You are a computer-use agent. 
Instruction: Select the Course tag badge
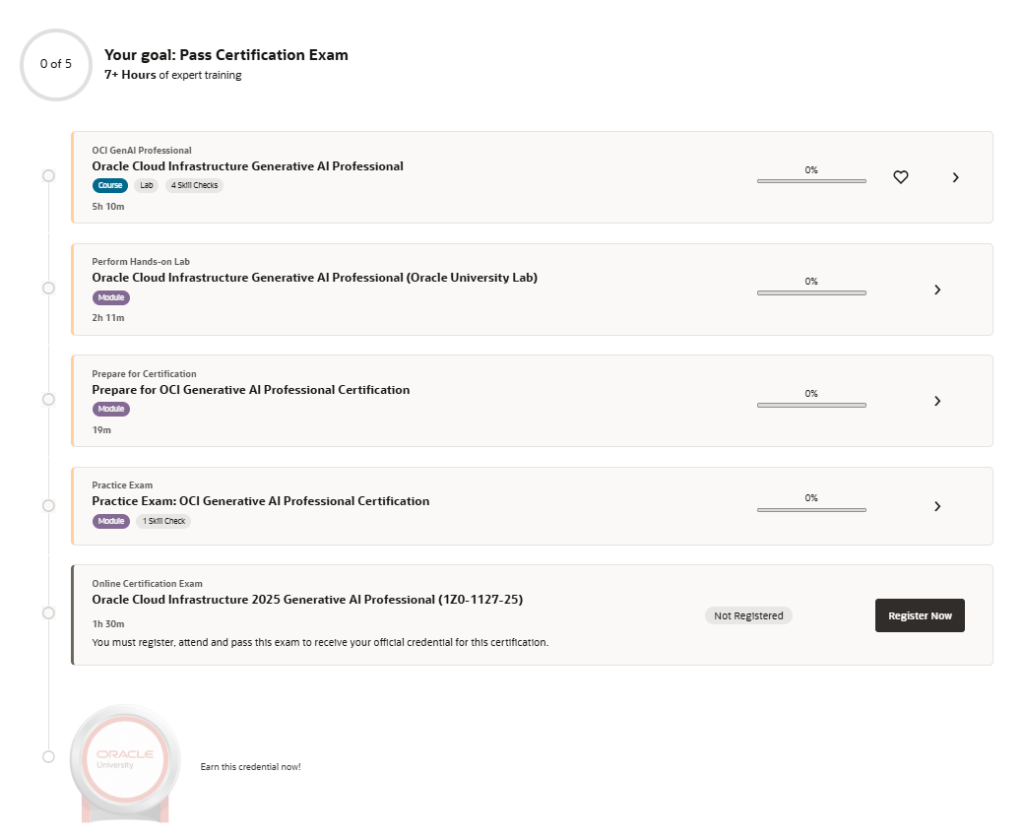(110, 185)
